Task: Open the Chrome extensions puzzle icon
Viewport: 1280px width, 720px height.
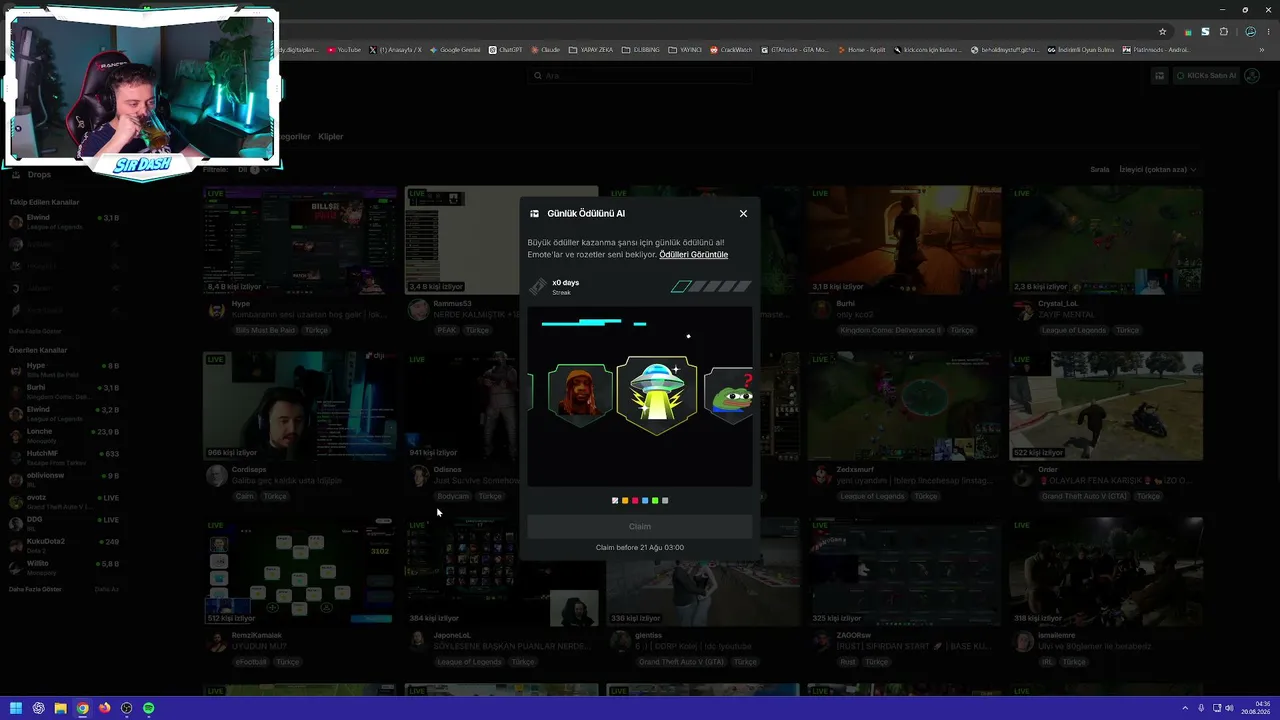Action: pos(1223,31)
